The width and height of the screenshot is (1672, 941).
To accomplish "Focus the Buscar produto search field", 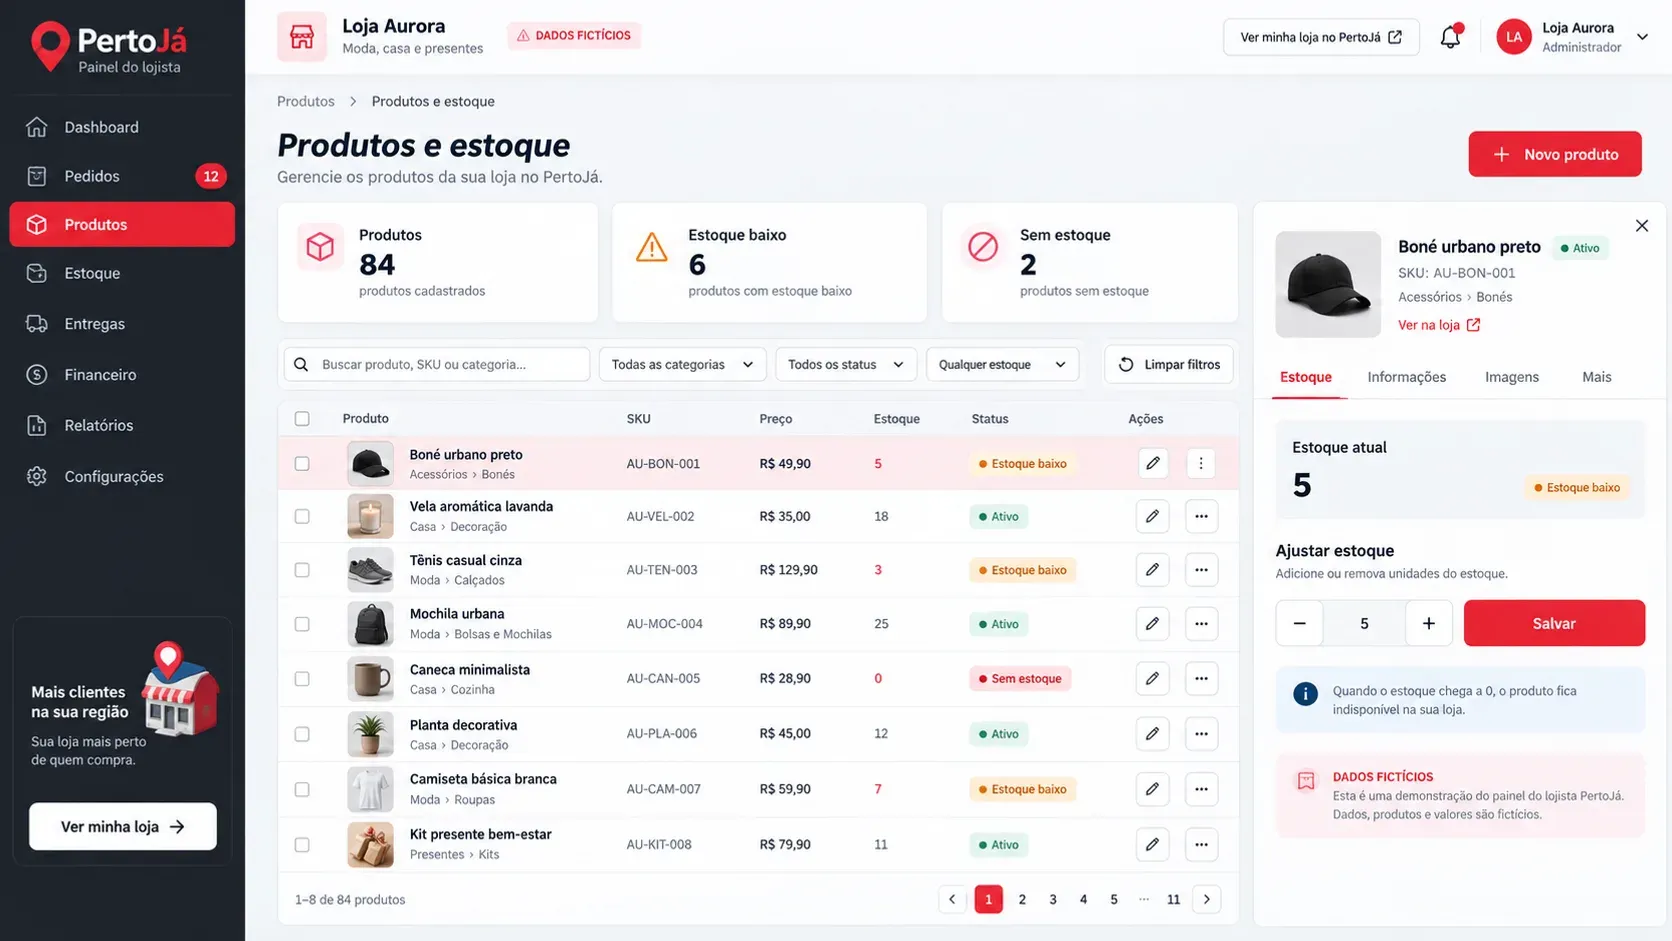I will (x=437, y=364).
